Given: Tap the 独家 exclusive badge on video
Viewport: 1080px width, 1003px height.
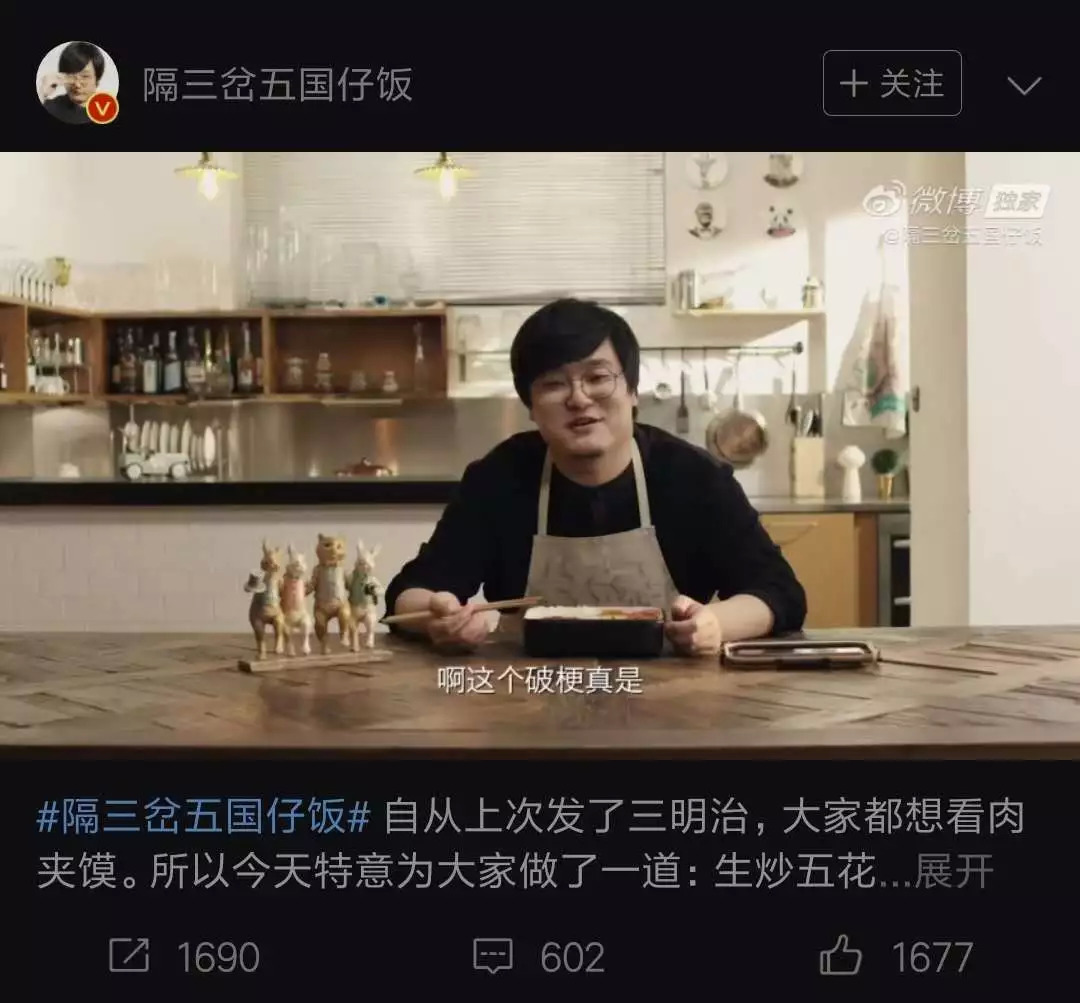Looking at the screenshot, I should point(1017,201).
